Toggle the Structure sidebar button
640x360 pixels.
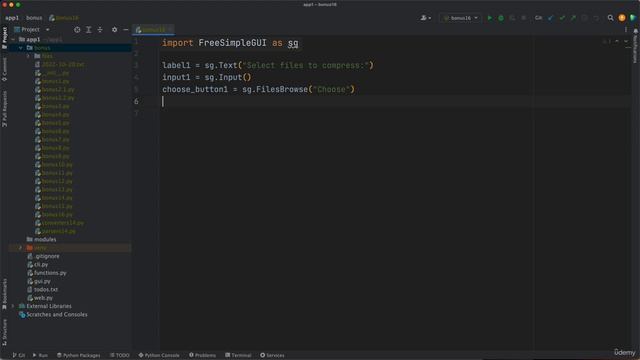tap(4, 333)
